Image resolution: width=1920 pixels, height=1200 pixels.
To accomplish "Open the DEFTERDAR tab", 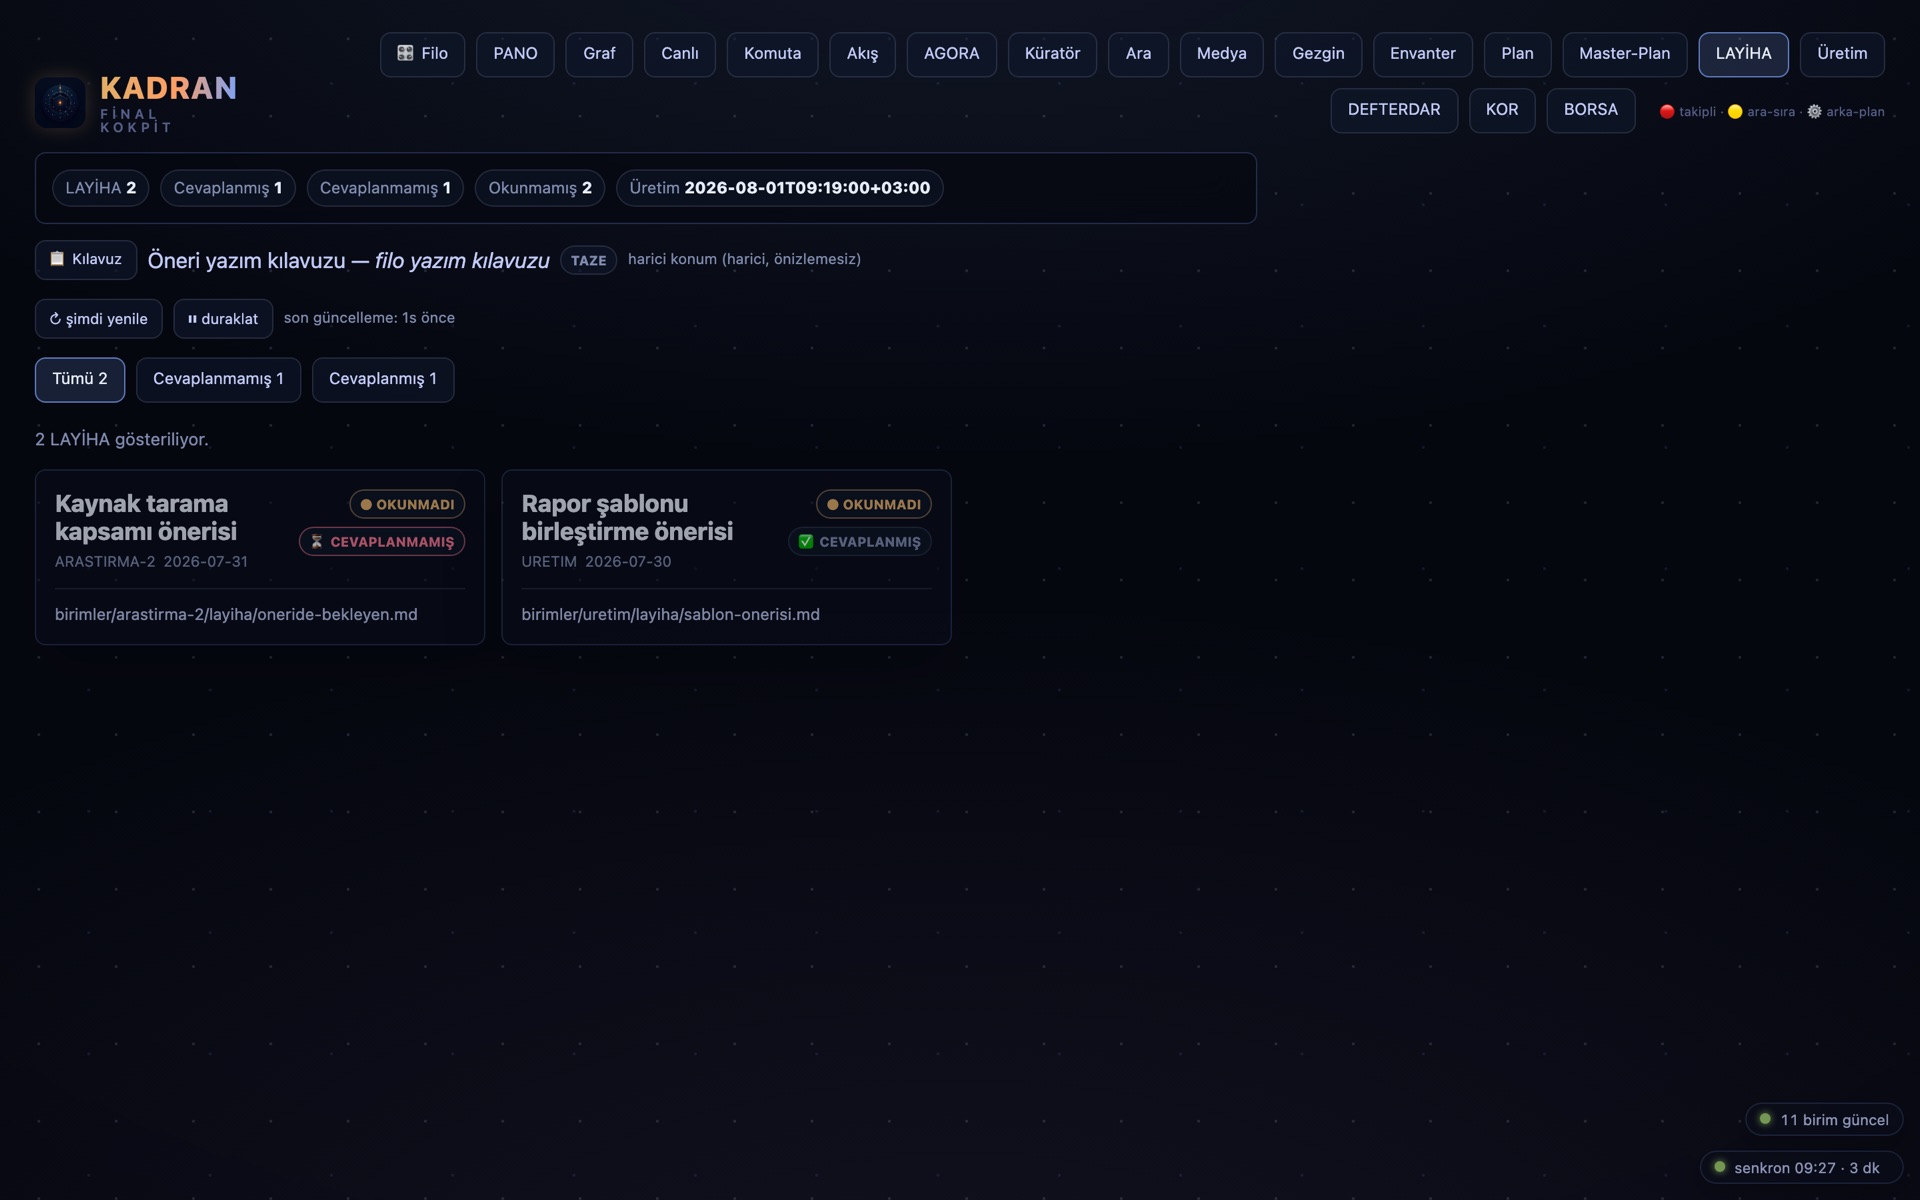I will [1394, 110].
